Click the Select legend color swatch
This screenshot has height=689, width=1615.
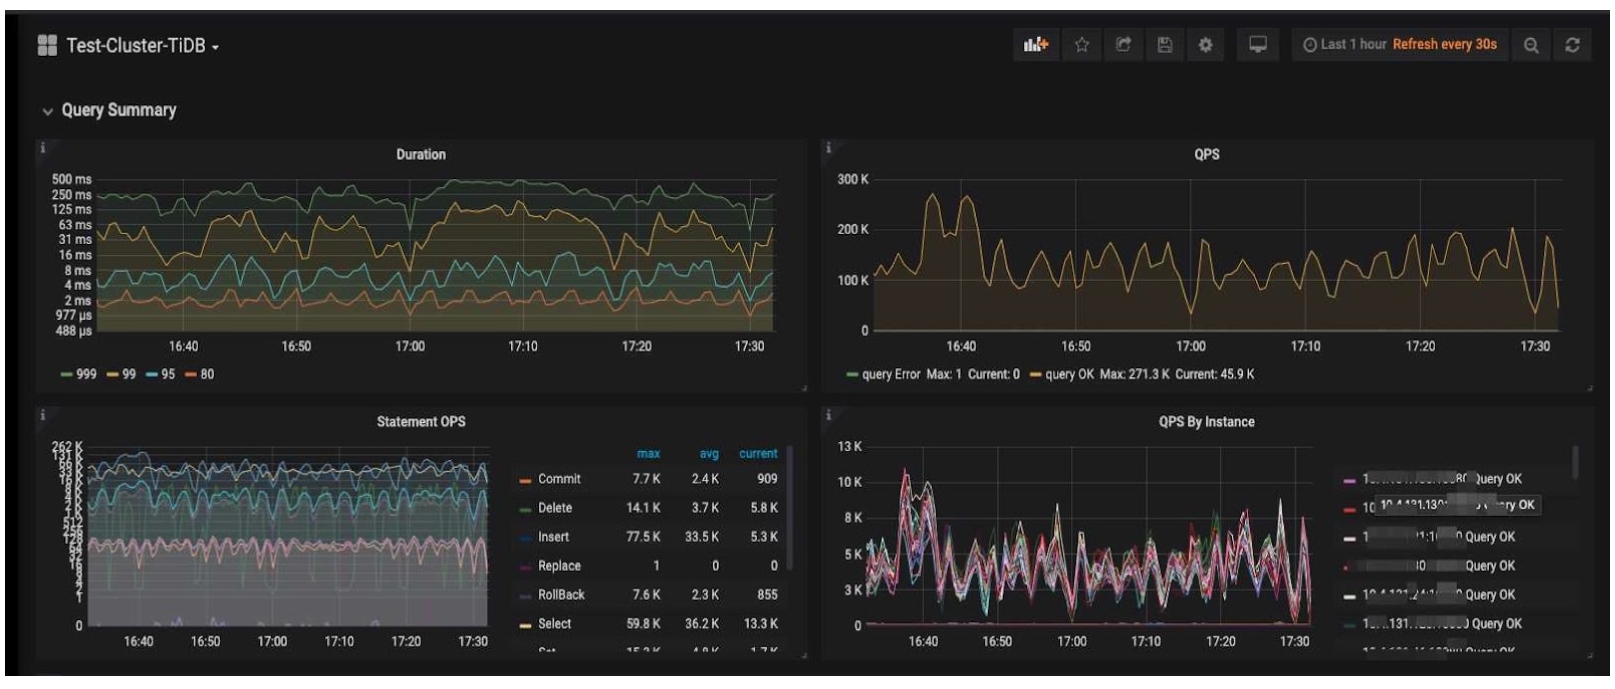(x=525, y=625)
